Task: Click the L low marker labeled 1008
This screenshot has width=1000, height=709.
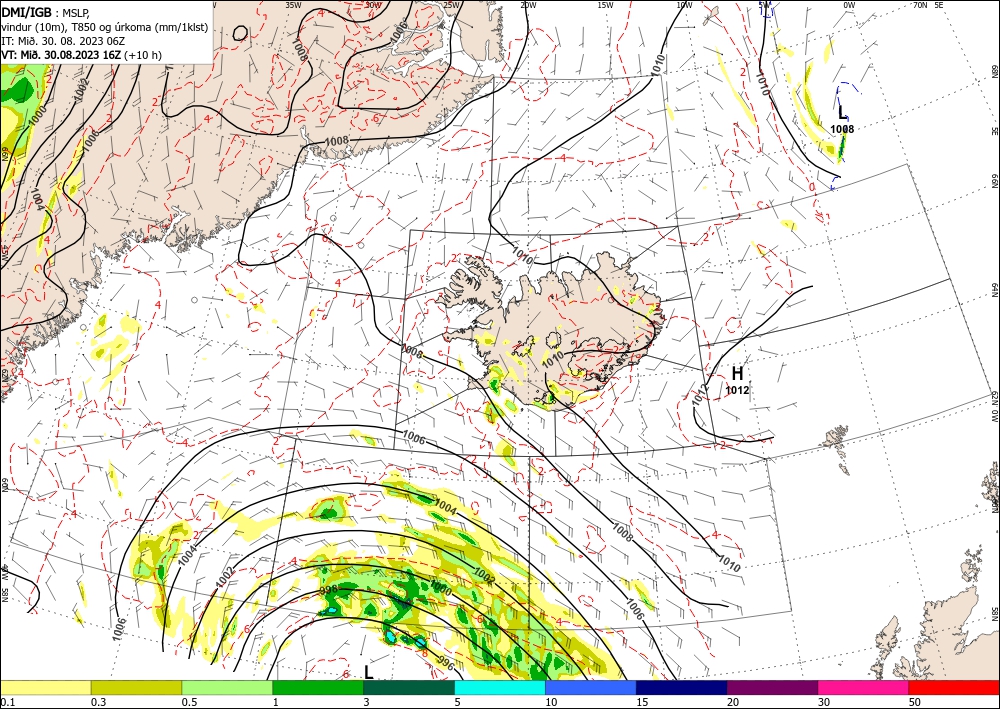Action: click(842, 113)
